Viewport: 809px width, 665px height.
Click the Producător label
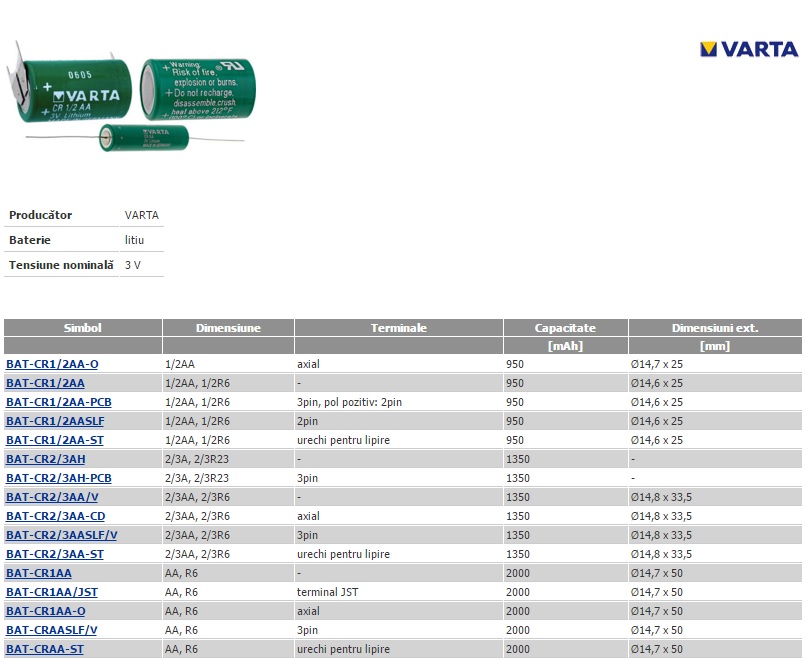pos(41,215)
